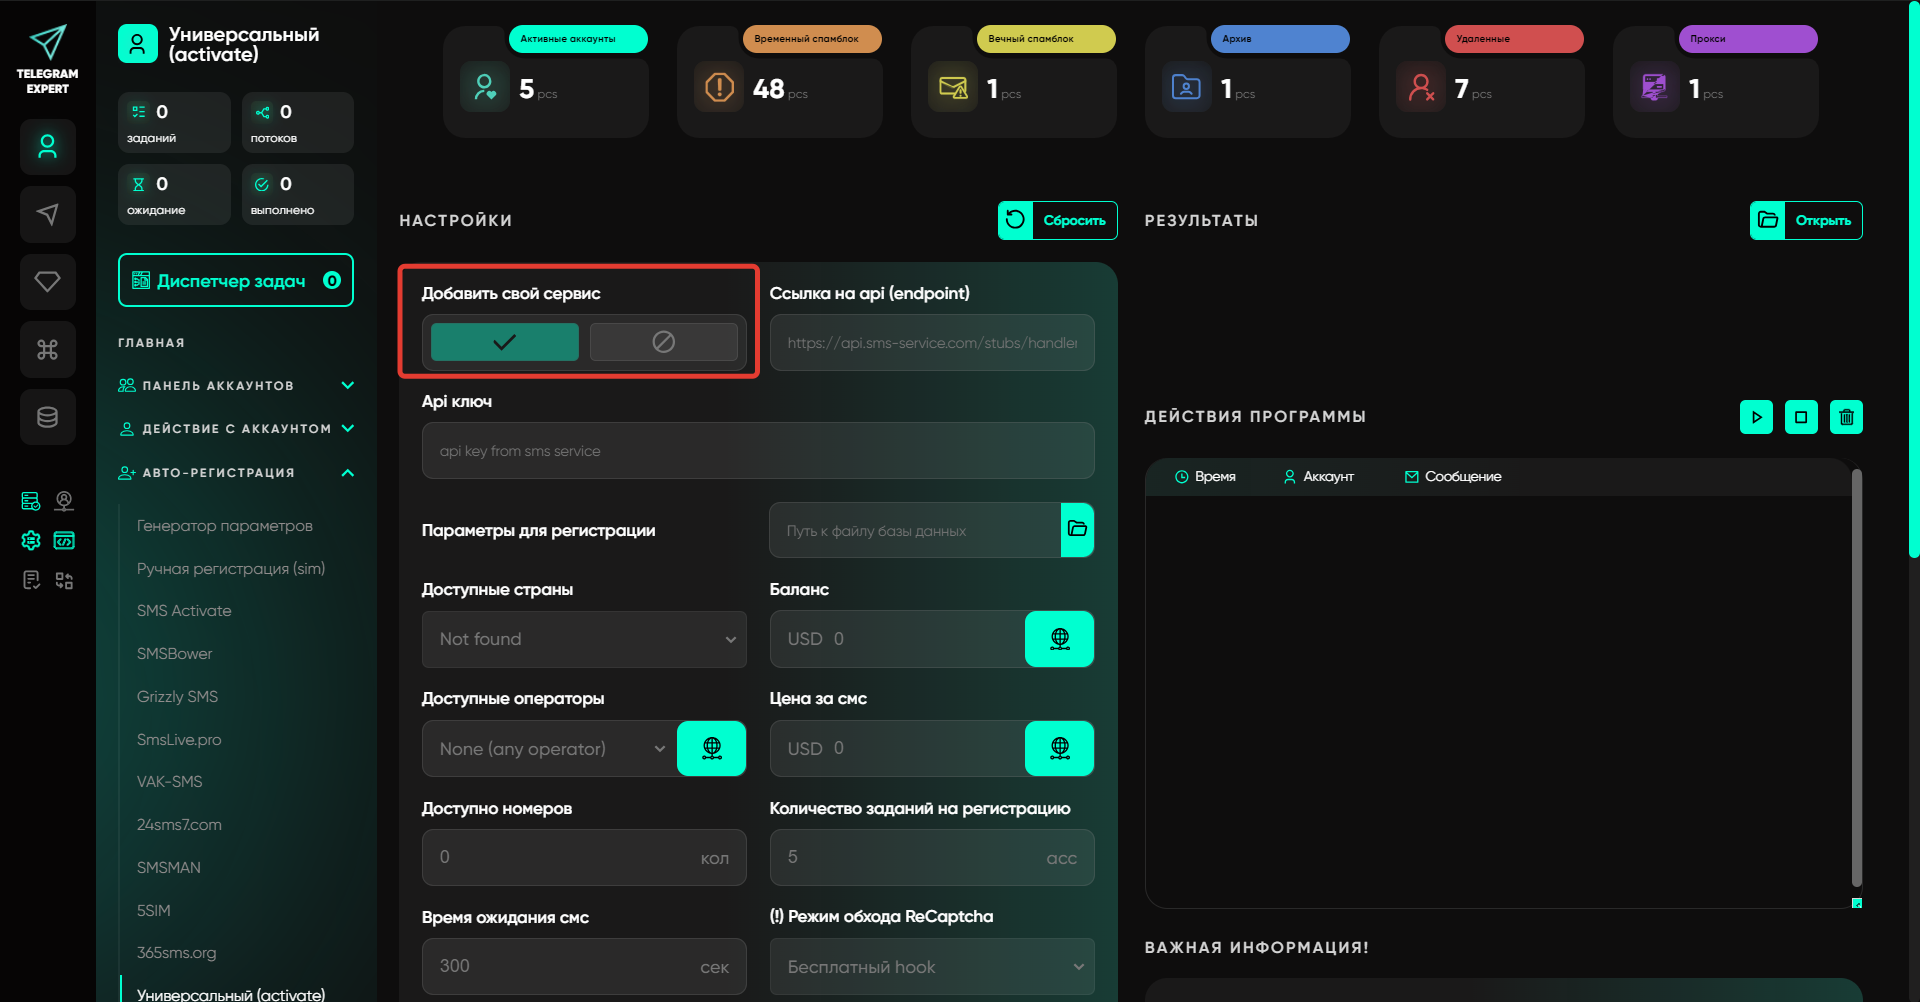The image size is (1920, 1002).
Task: Click the paper plane icon in left sidebar
Action: pyautogui.click(x=47, y=214)
